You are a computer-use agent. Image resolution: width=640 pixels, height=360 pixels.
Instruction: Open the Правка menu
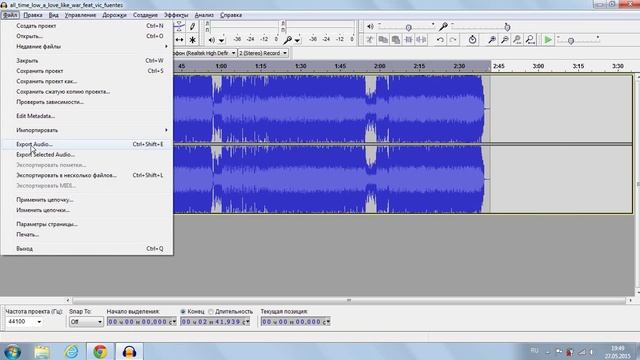[x=33, y=15]
